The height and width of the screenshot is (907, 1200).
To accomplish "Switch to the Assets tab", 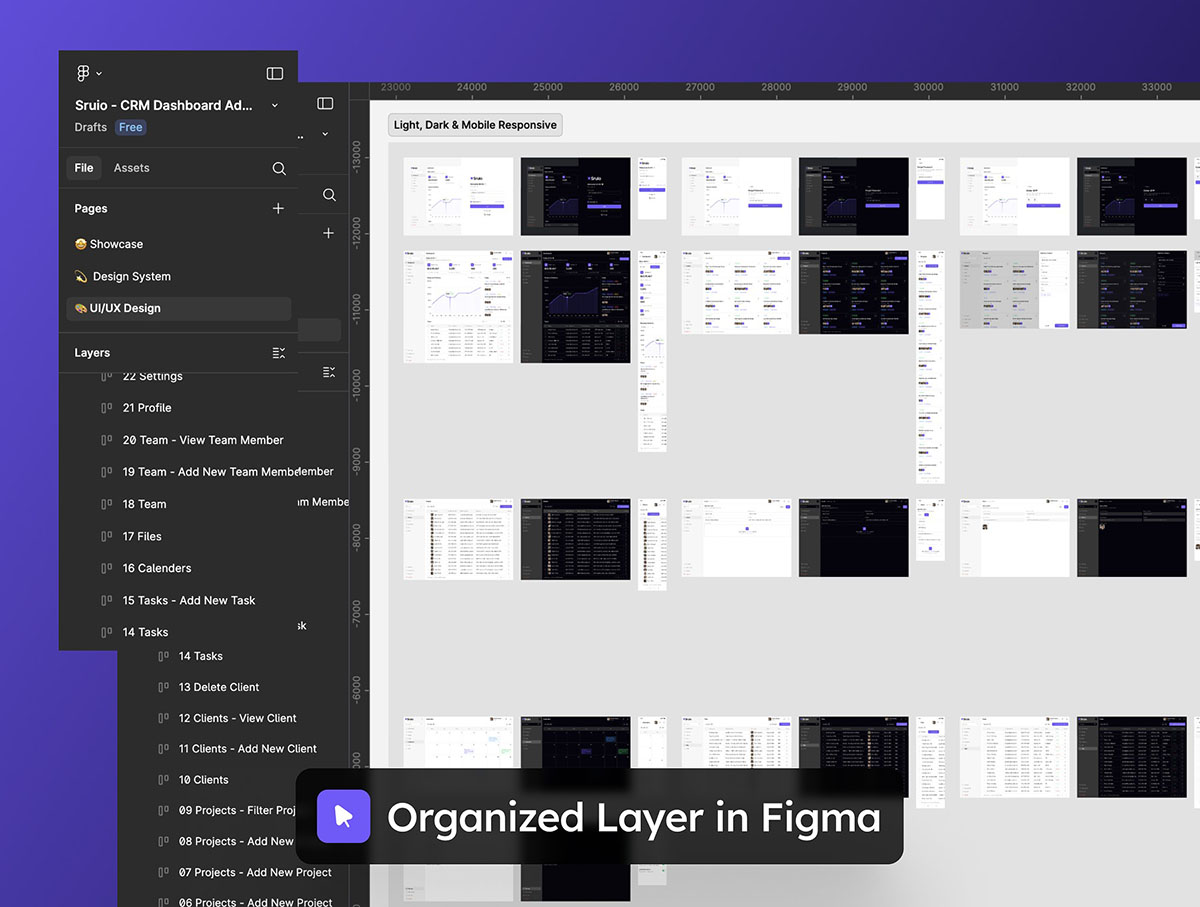I will point(131,168).
